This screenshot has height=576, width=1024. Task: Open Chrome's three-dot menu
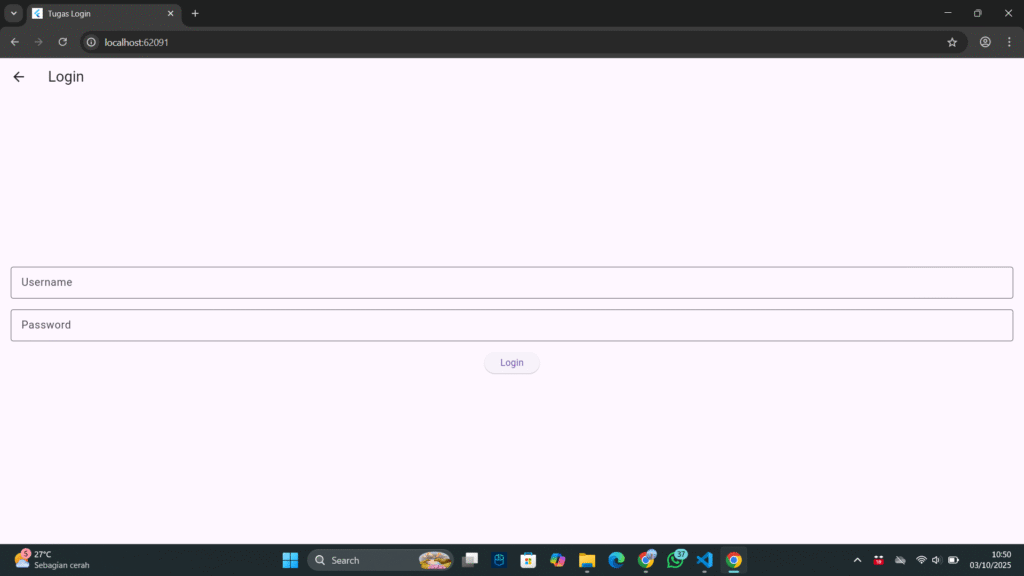(x=1009, y=42)
